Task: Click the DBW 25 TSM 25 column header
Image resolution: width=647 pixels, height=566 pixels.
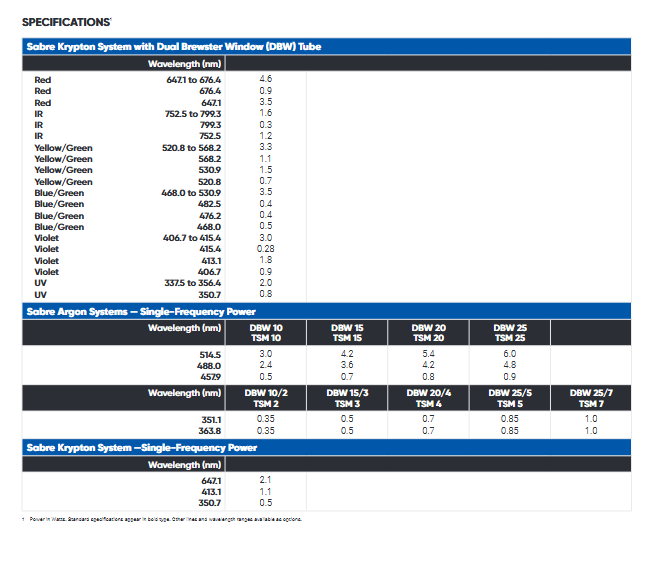Action: (510, 333)
